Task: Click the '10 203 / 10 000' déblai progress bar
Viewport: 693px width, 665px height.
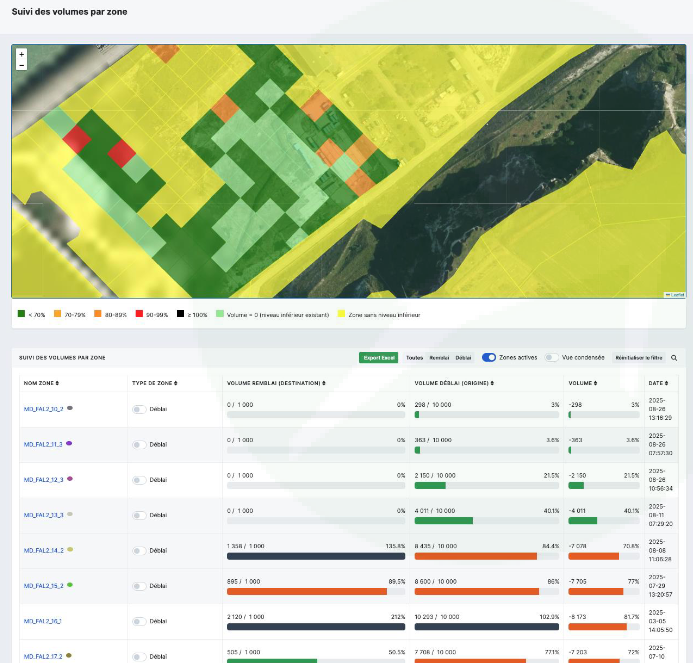Action: [x=487, y=627]
